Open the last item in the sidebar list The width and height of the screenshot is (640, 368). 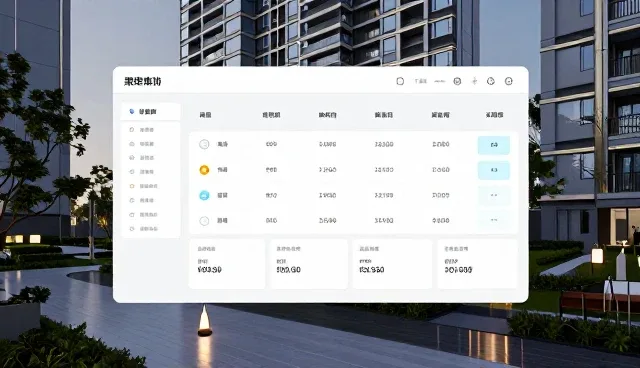tap(151, 229)
